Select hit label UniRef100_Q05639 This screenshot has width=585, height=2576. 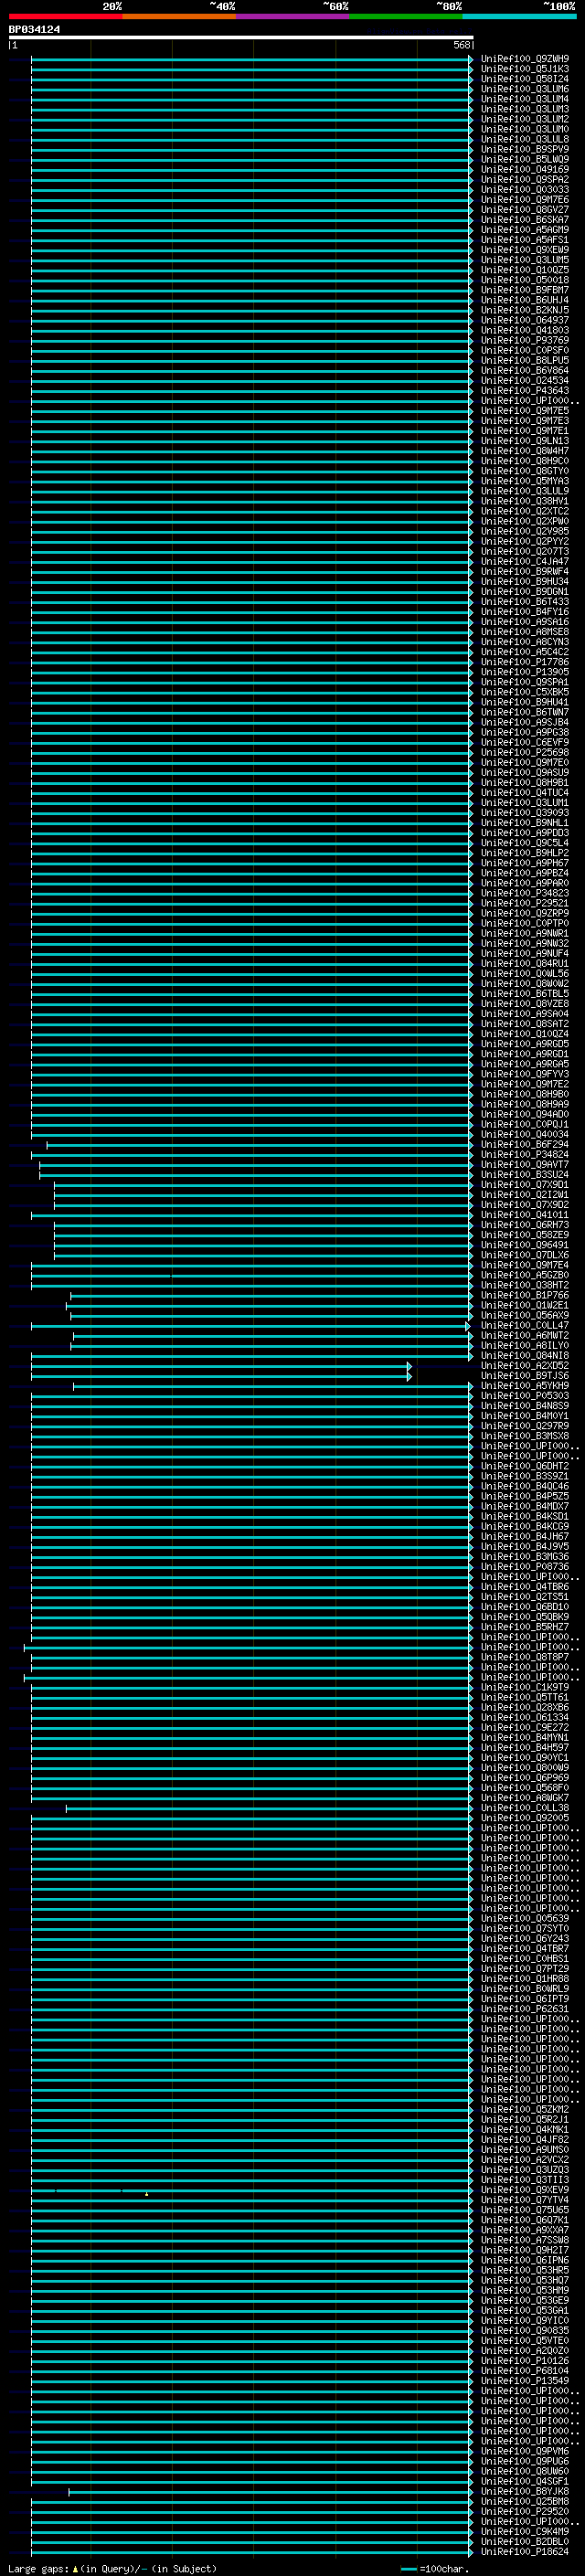(525, 1919)
